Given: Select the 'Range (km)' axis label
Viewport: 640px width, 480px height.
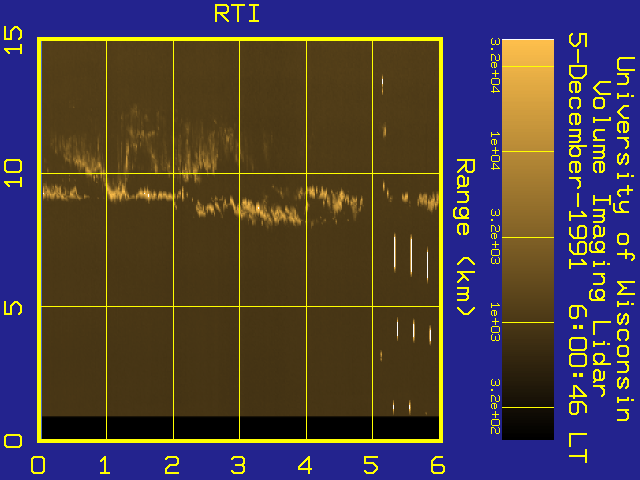Looking at the screenshot, I should point(465,237).
